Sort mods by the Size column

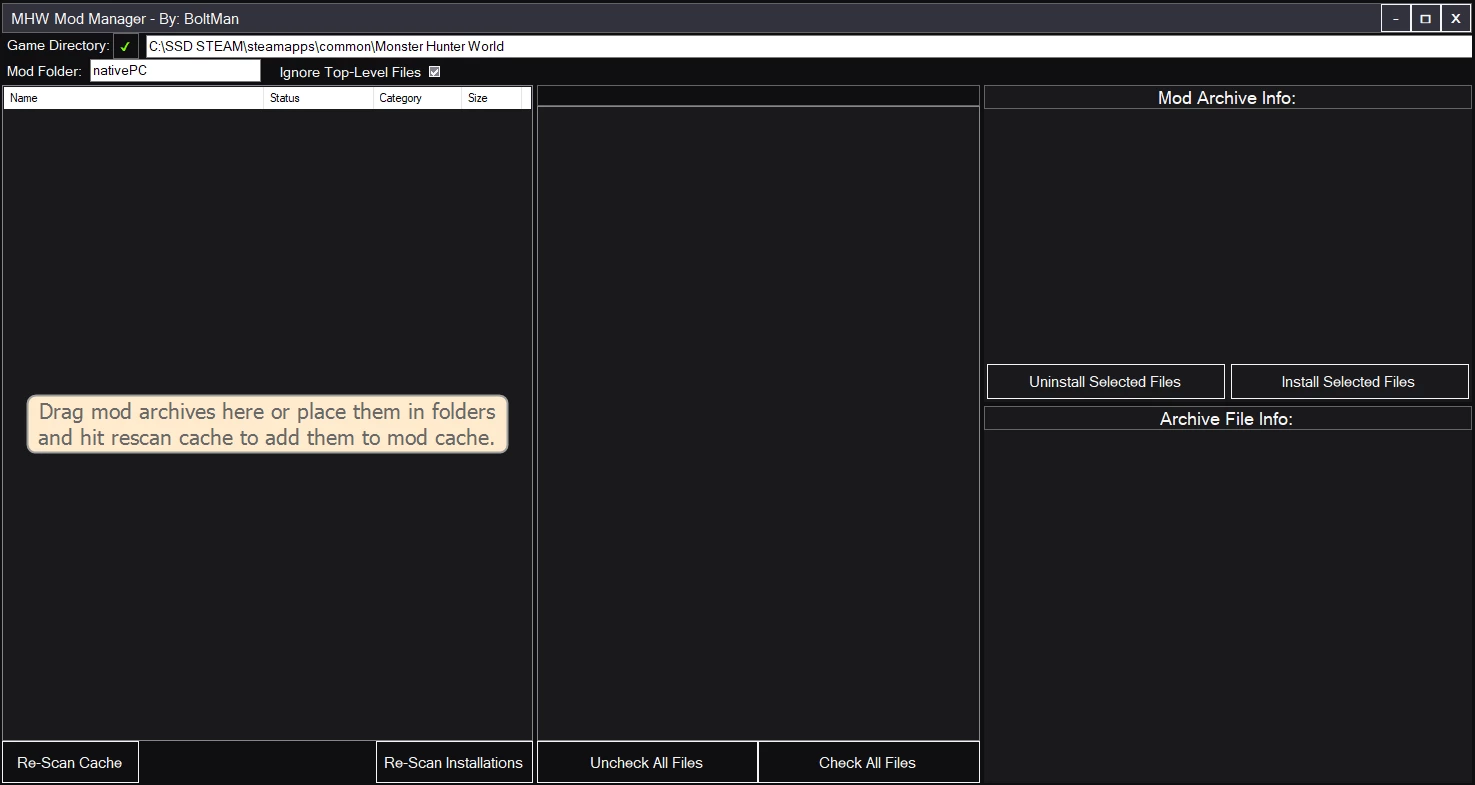491,98
